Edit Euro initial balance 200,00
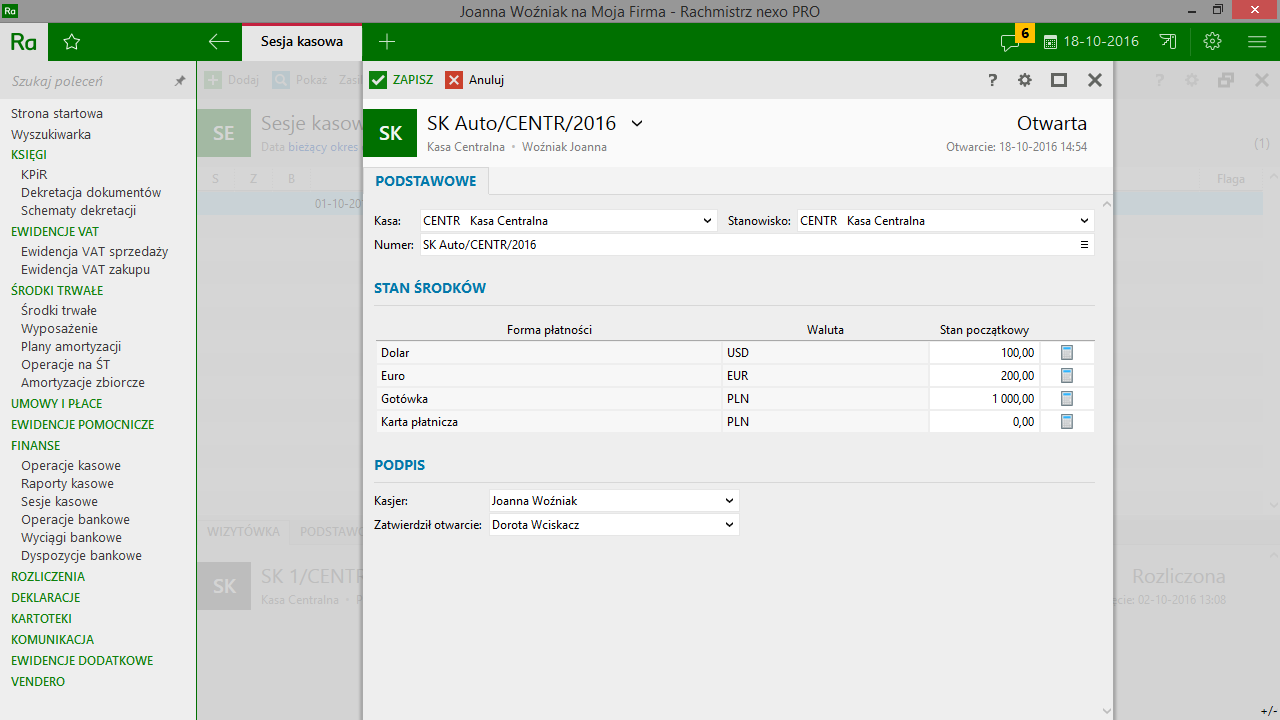 click(x=984, y=376)
